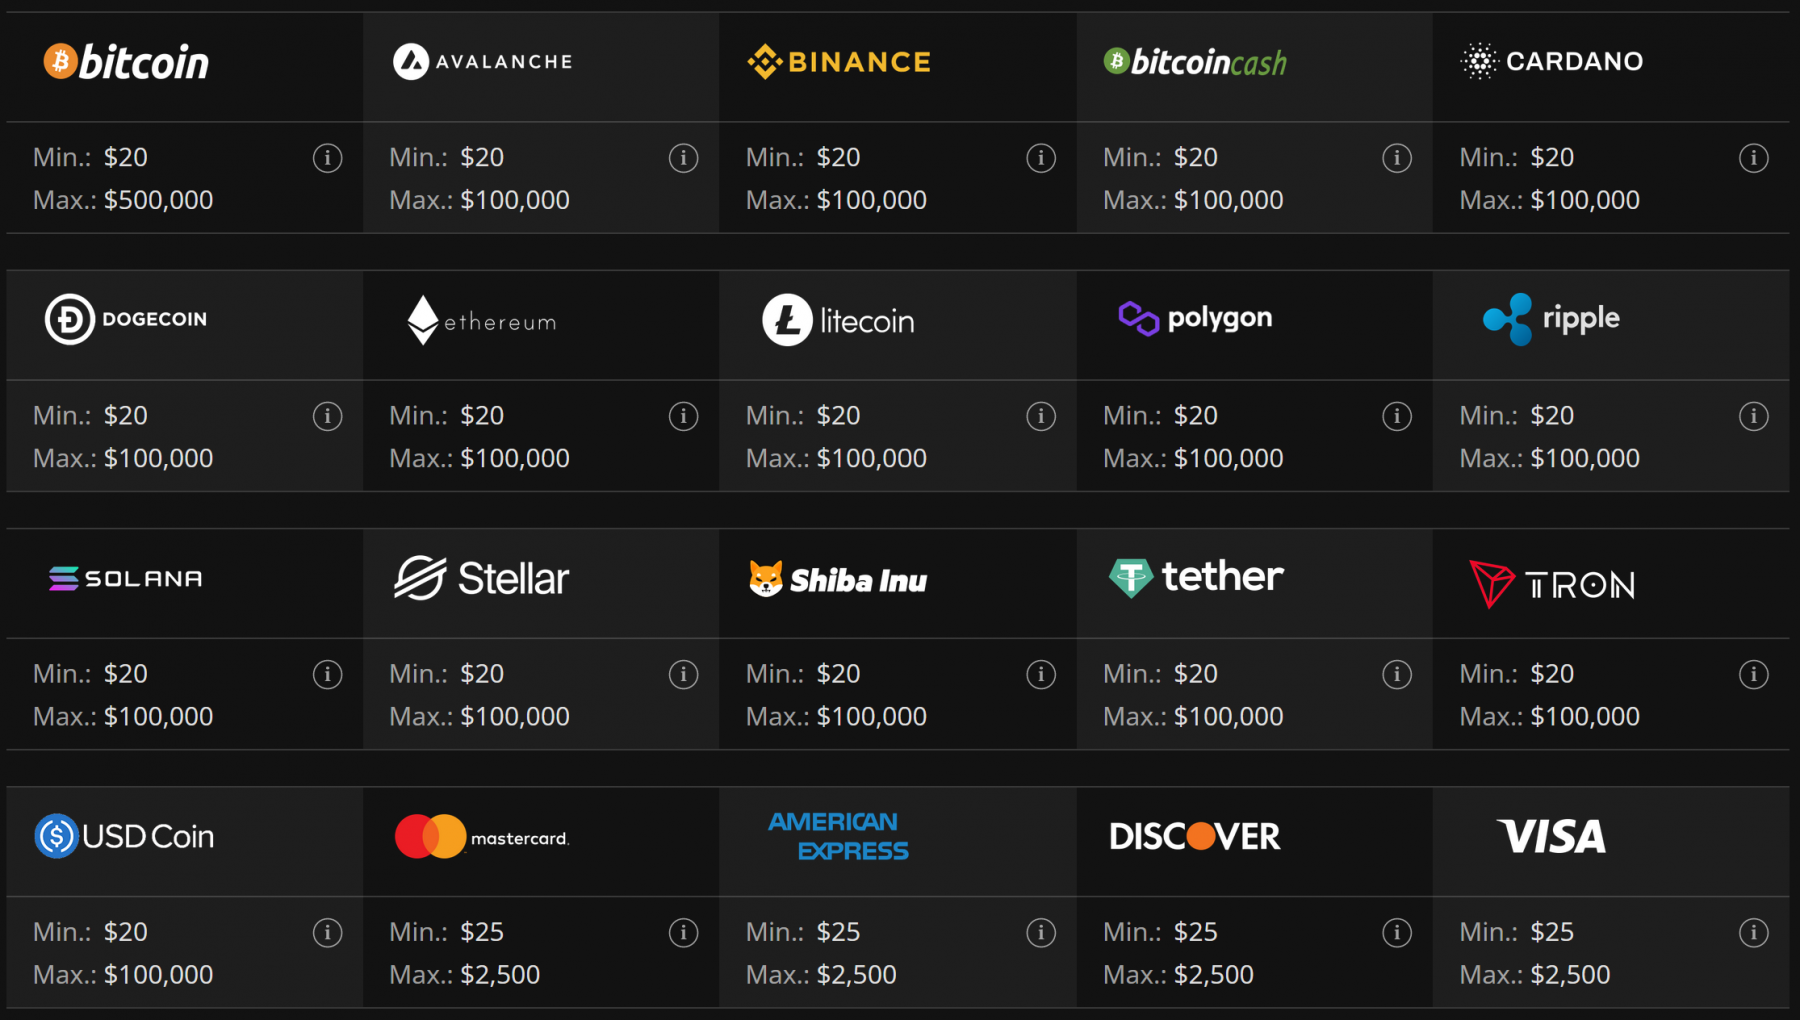
Task: Pick the Stellar payment option
Action: click(x=482, y=578)
